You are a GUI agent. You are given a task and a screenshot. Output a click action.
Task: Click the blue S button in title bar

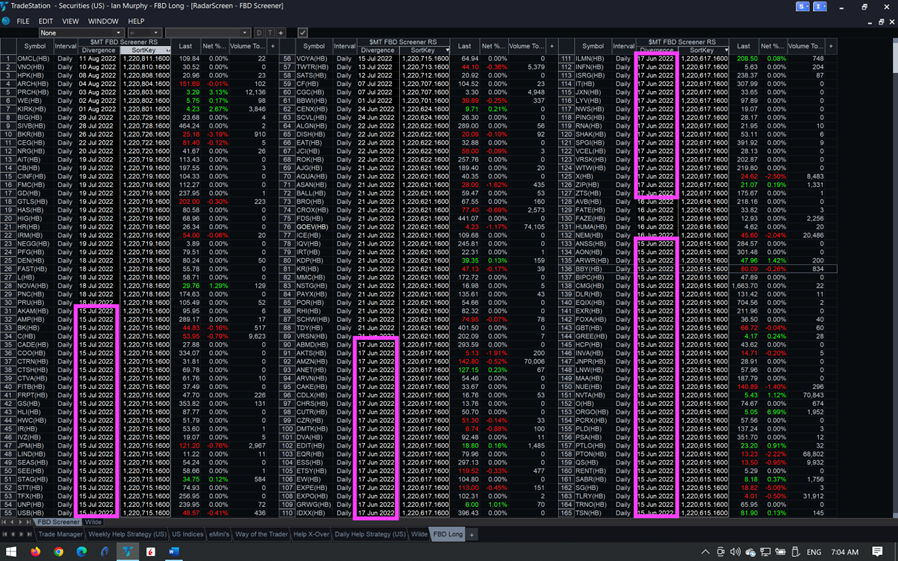(x=802, y=7)
